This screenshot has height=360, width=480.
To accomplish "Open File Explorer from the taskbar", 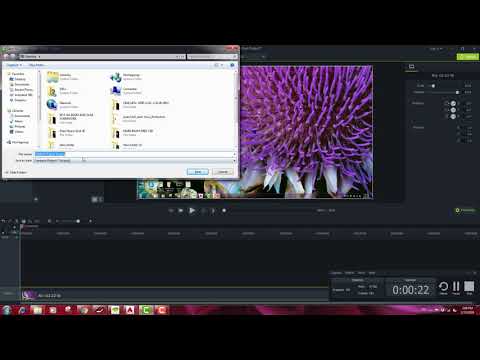I will (37, 310).
